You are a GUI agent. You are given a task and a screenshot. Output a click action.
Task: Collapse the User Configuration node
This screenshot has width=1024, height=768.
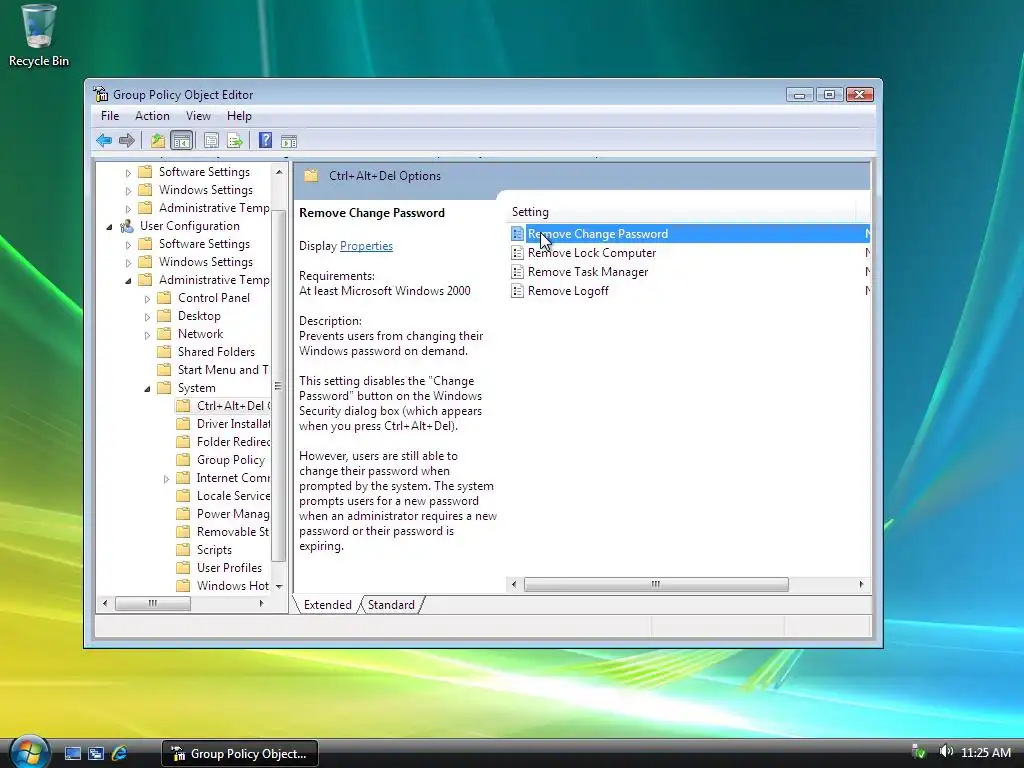click(109, 227)
